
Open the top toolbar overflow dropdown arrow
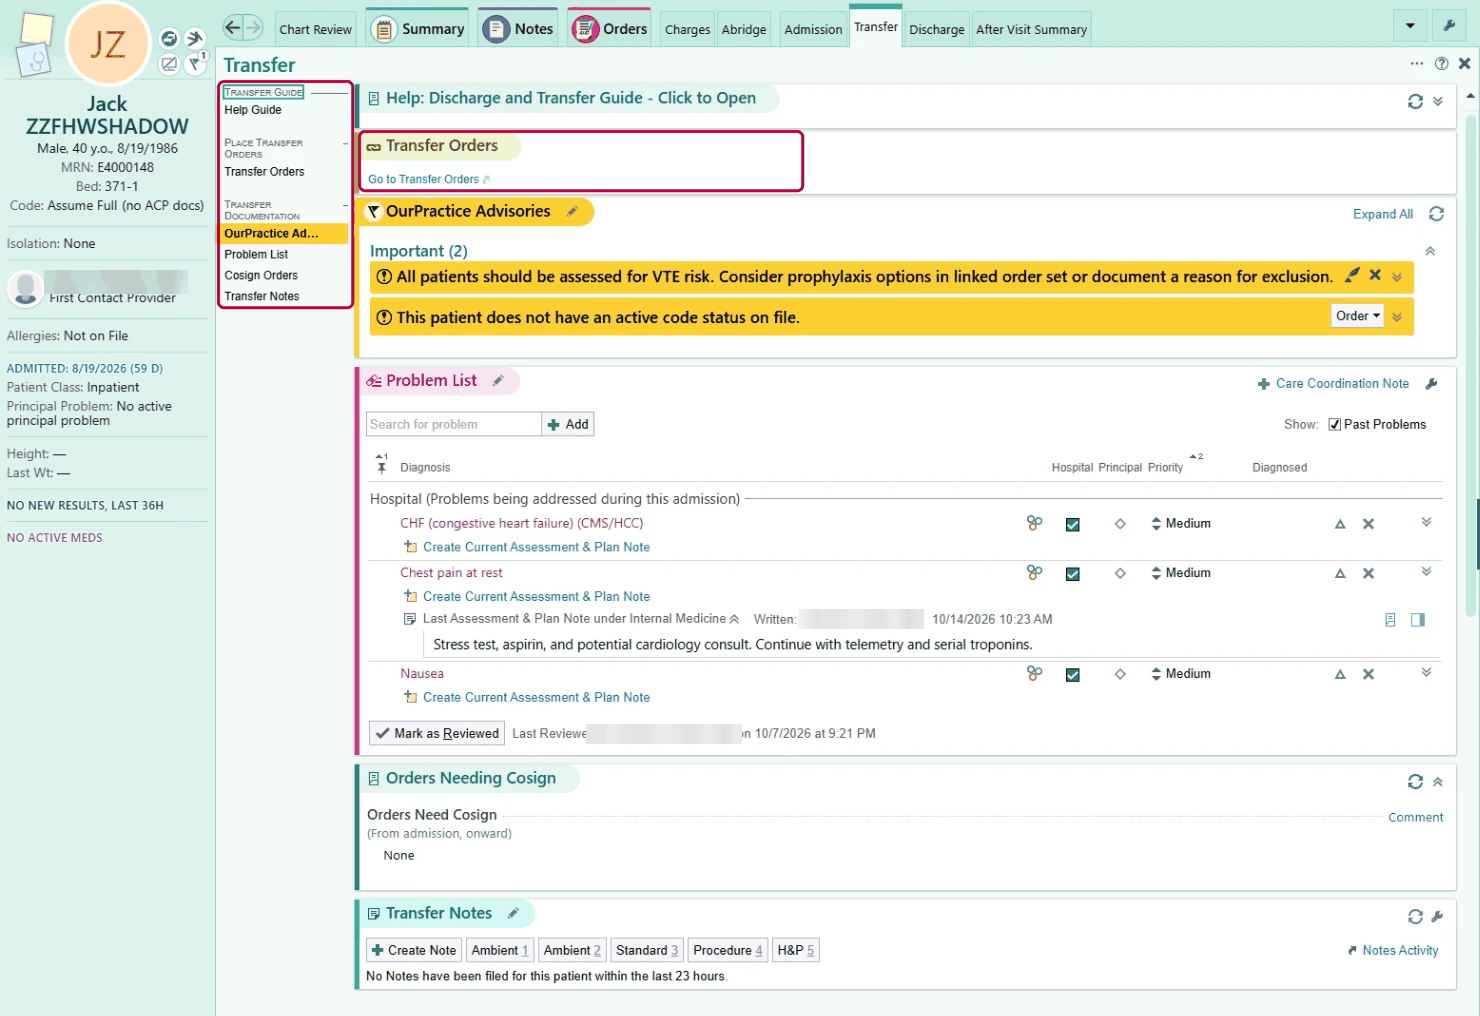(x=1410, y=26)
